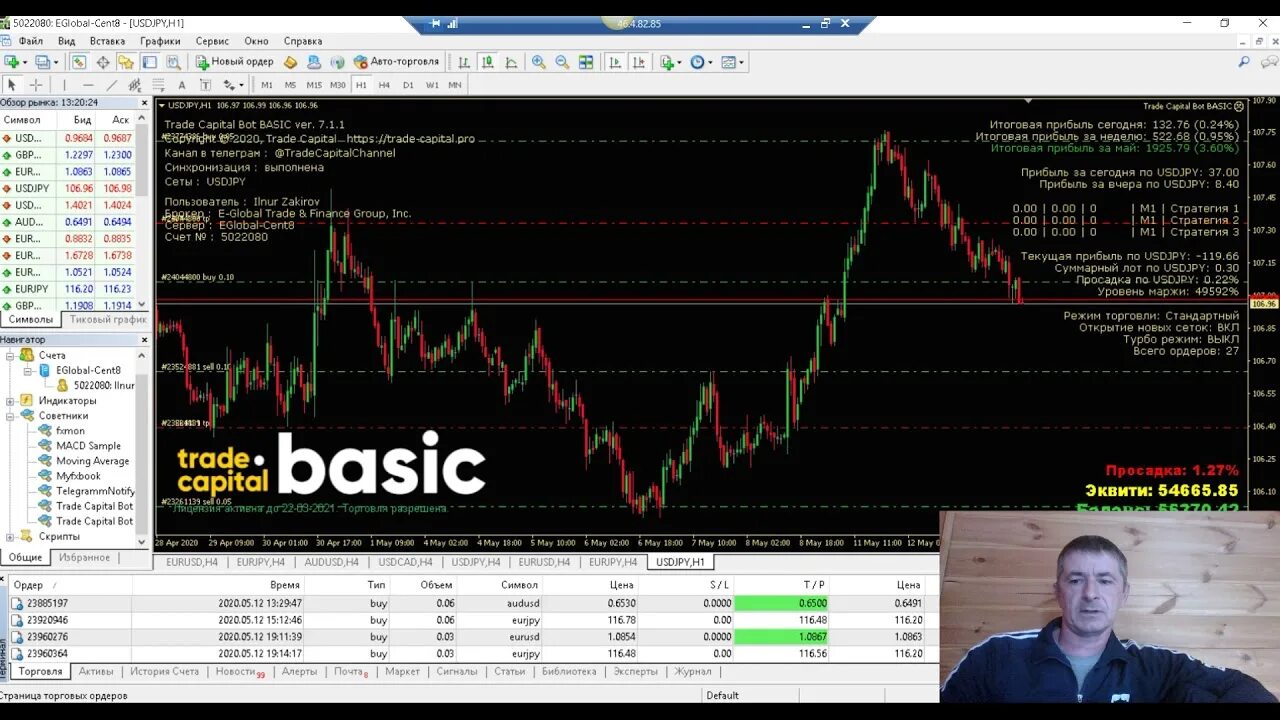1280x720 pixels.
Task: Open the Эксперты terminal tab
Action: pos(635,671)
